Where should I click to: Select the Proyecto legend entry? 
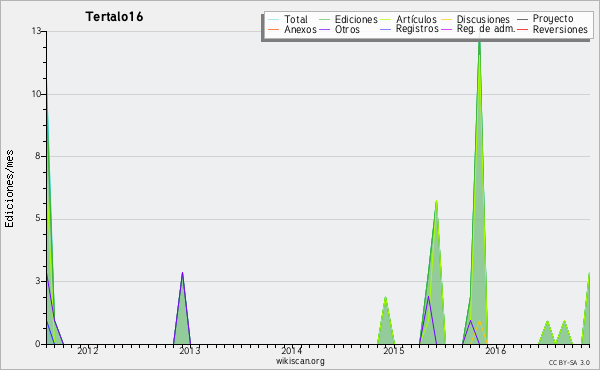[545, 19]
